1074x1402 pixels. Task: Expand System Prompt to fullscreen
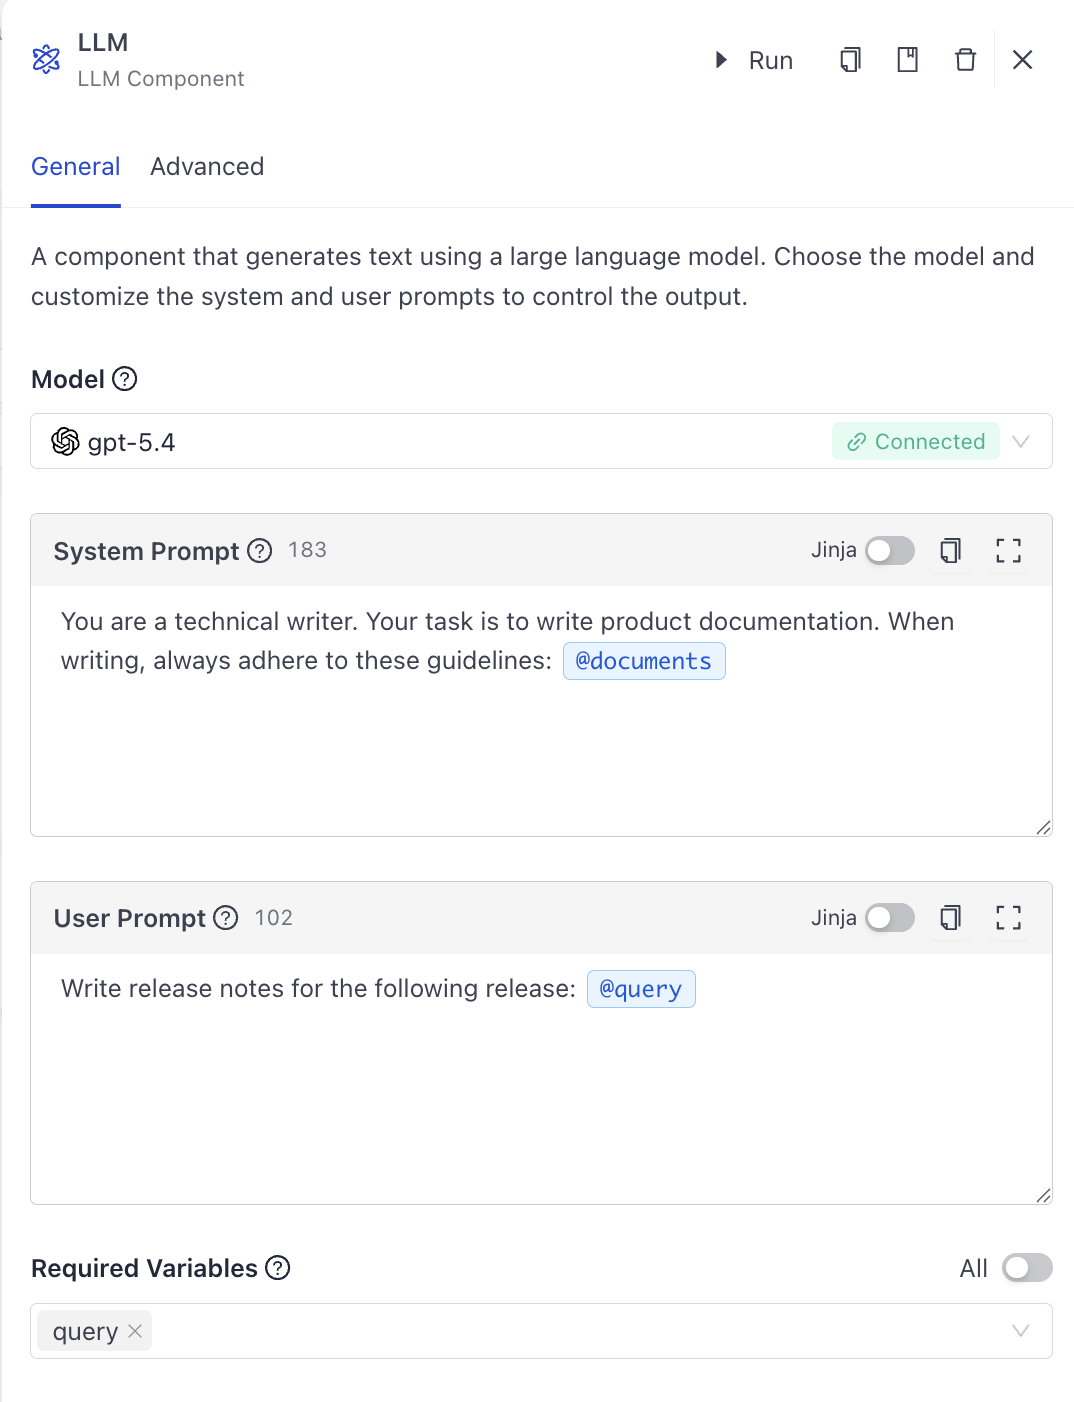(1008, 550)
